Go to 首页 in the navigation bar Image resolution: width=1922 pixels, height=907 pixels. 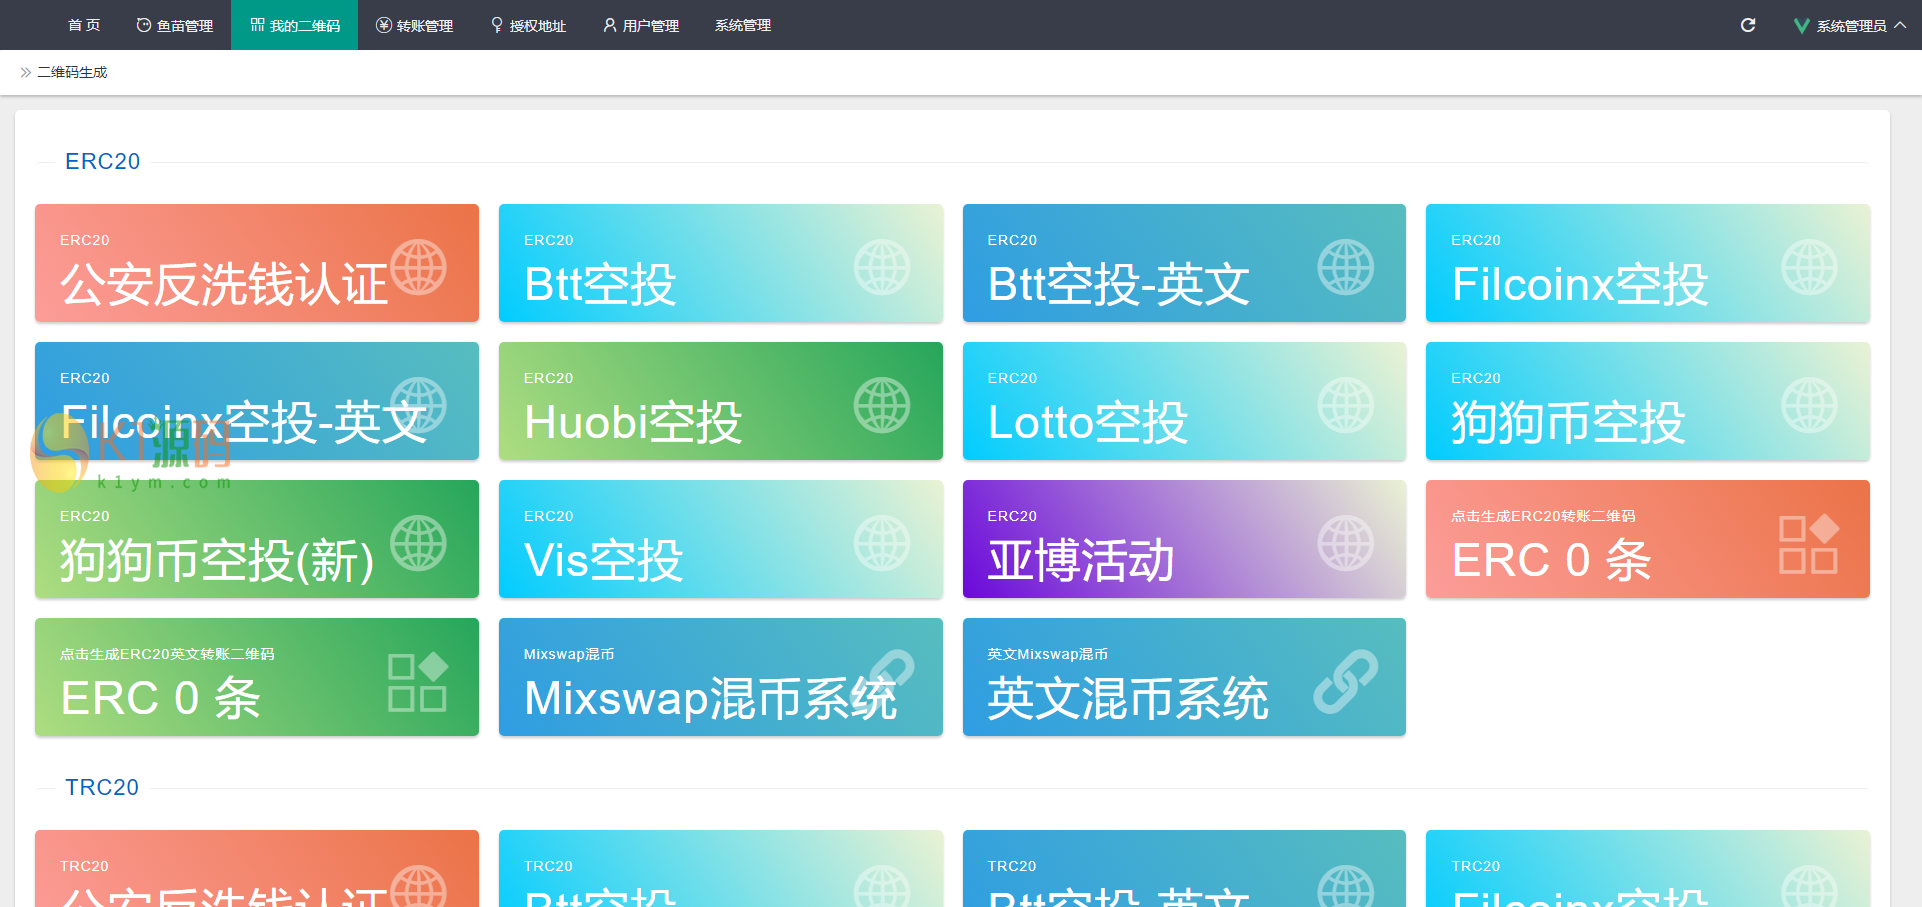[84, 25]
